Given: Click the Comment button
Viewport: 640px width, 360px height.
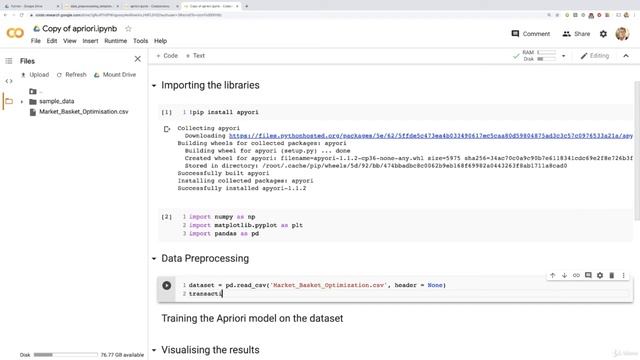Looking at the screenshot, I should (531, 34).
